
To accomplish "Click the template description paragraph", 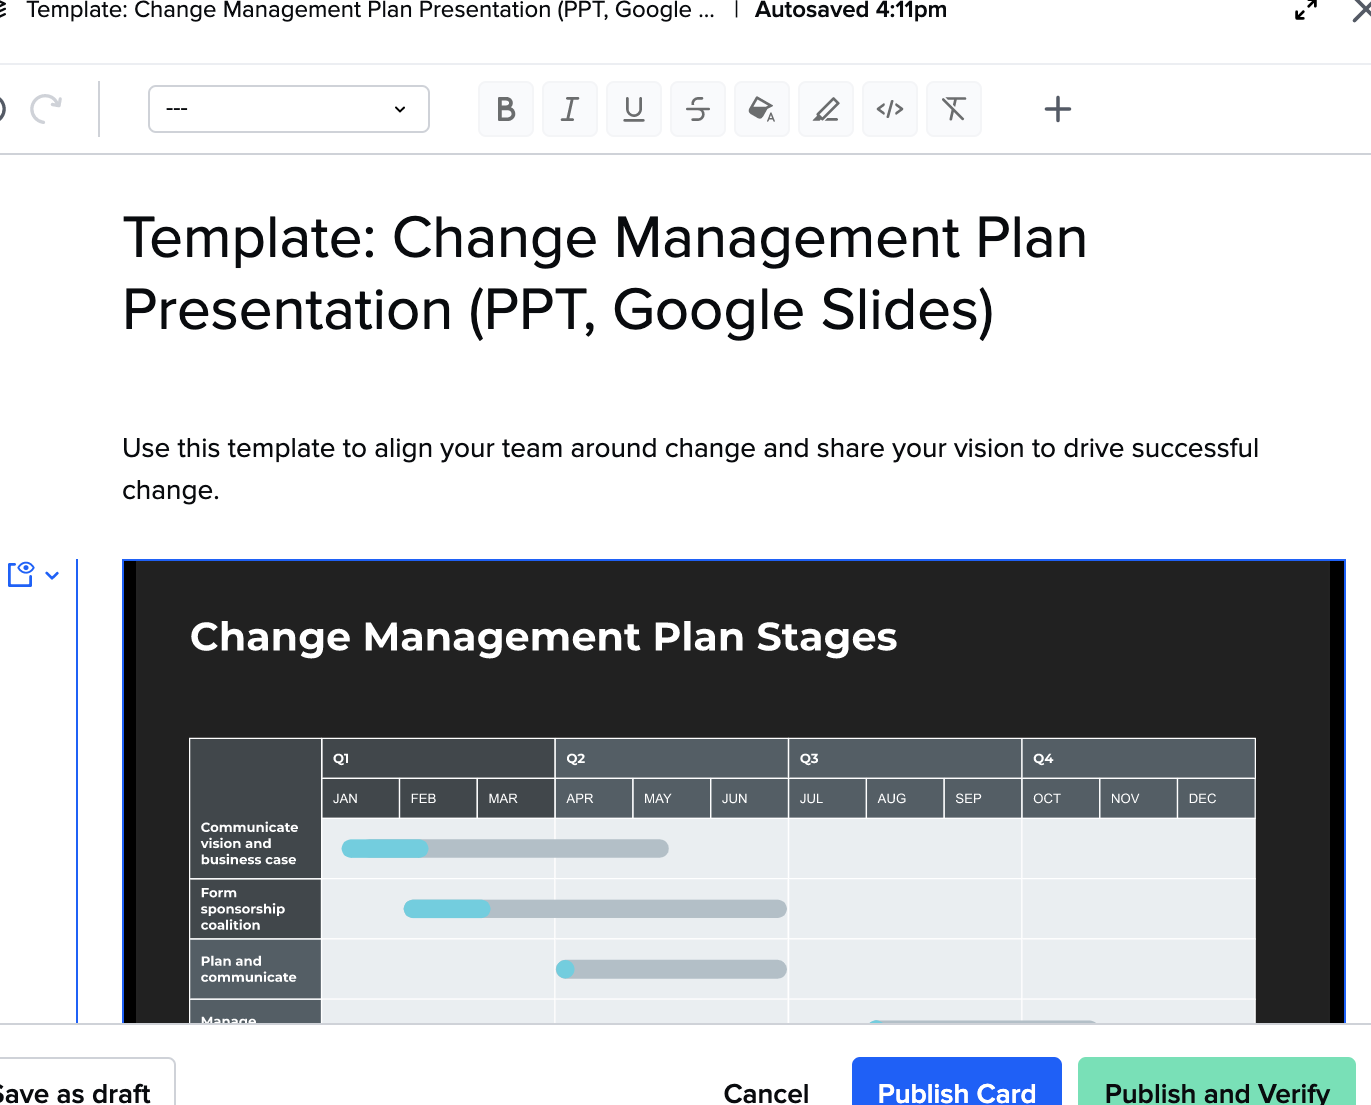I will 690,469.
